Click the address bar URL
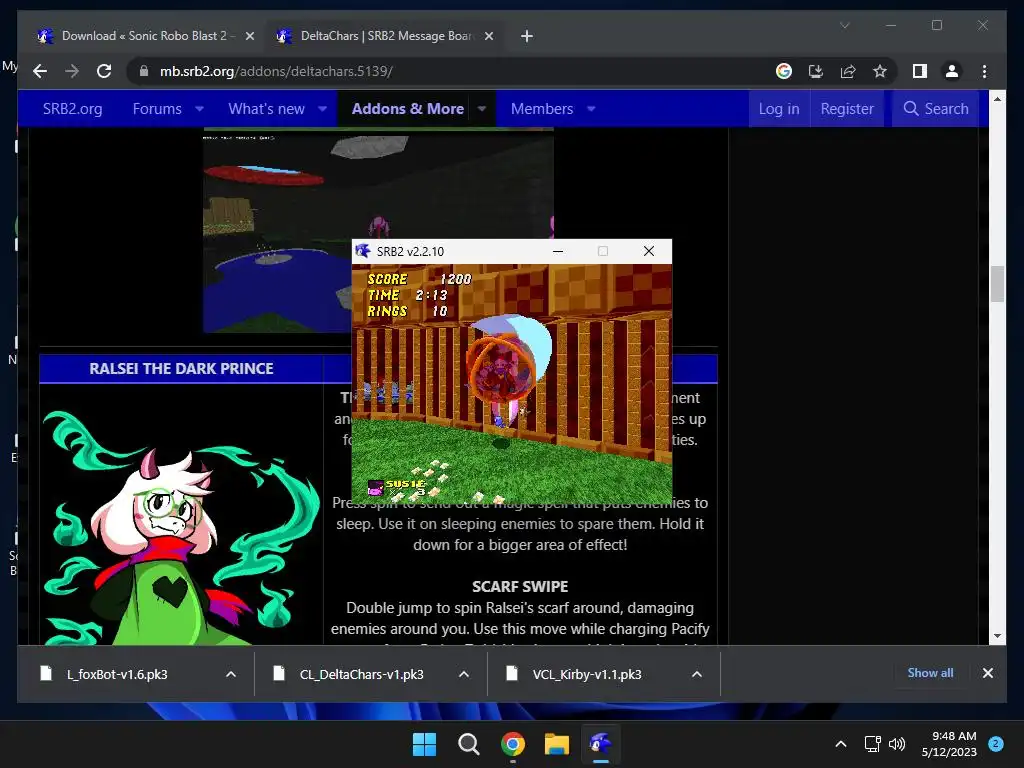This screenshot has width=1024, height=768. (x=276, y=71)
